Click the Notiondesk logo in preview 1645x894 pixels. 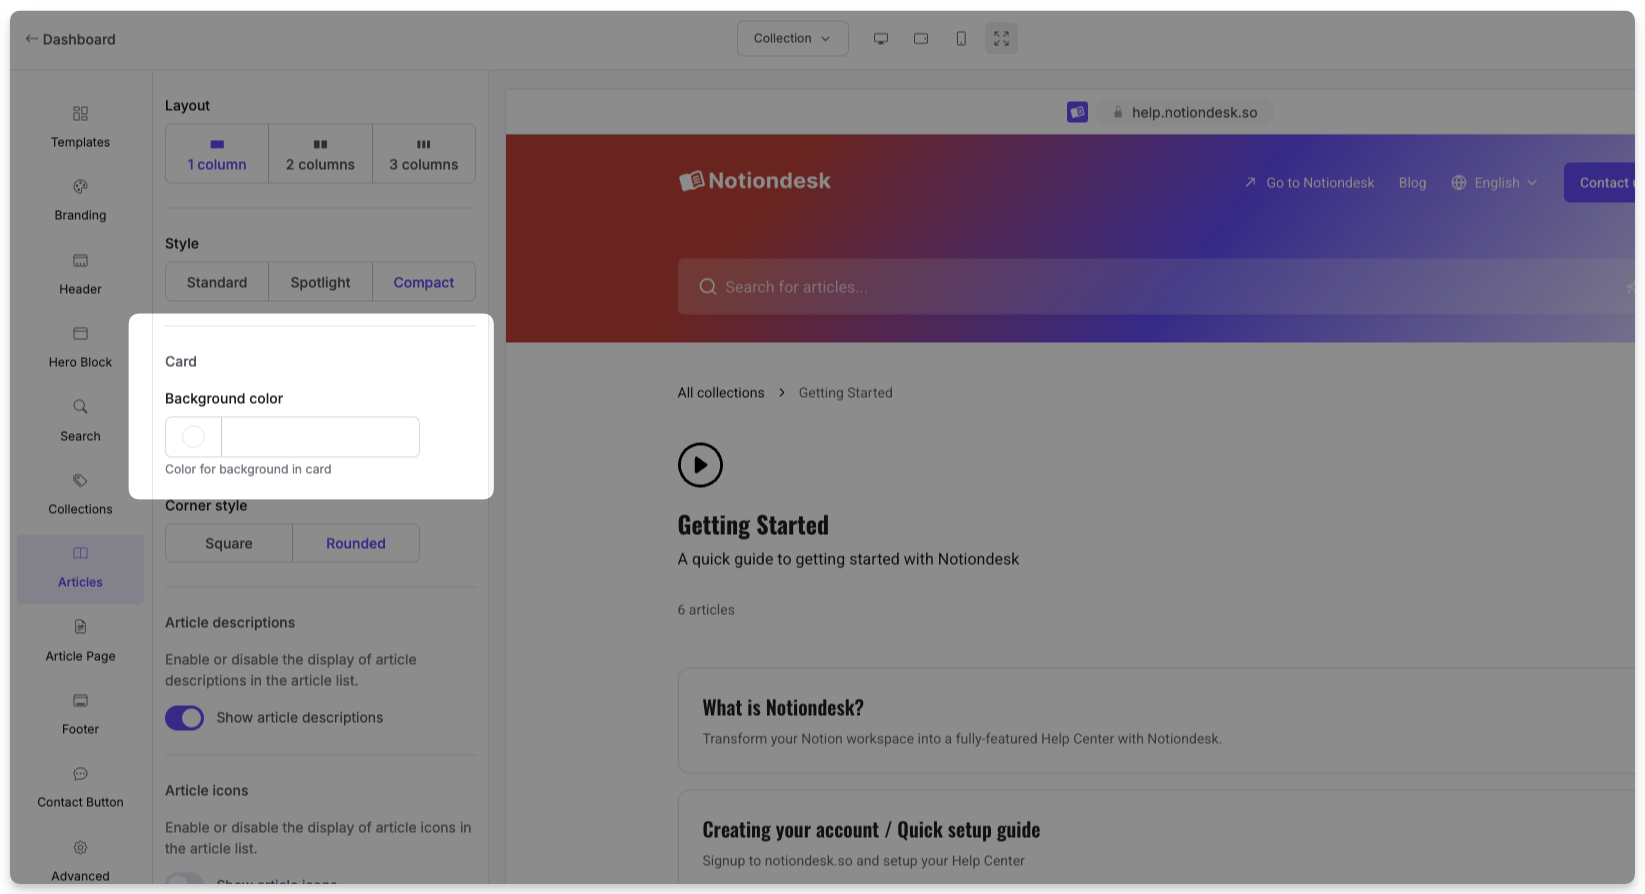(x=755, y=181)
